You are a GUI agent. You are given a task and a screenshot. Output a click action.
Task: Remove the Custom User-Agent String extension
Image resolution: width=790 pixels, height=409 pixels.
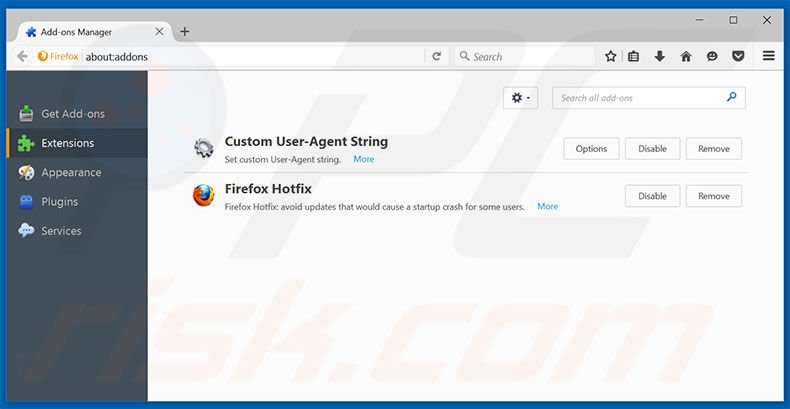713,149
